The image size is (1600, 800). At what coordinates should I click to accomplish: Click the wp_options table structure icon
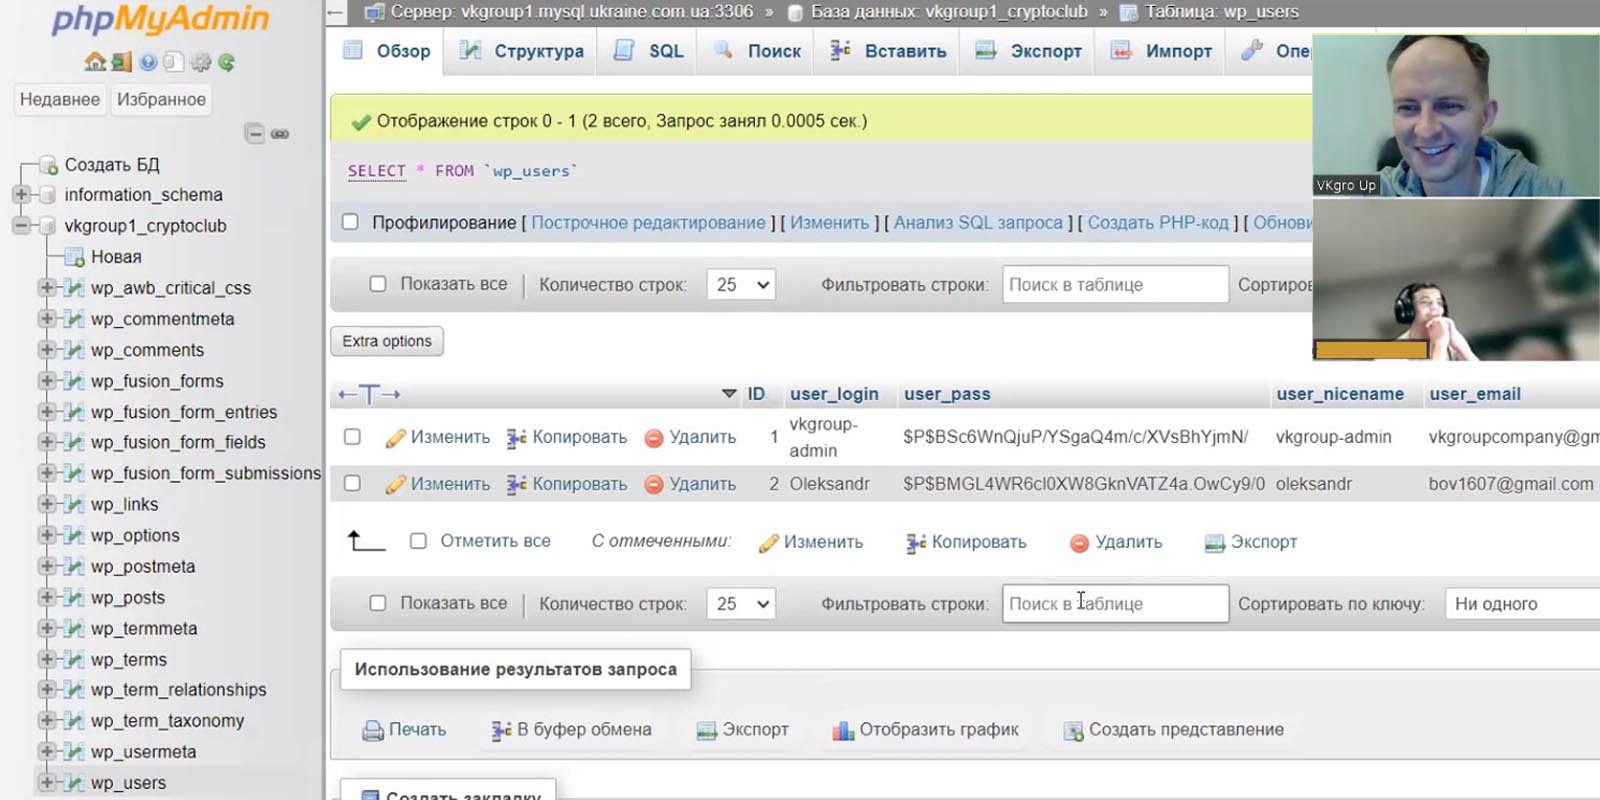(73, 536)
